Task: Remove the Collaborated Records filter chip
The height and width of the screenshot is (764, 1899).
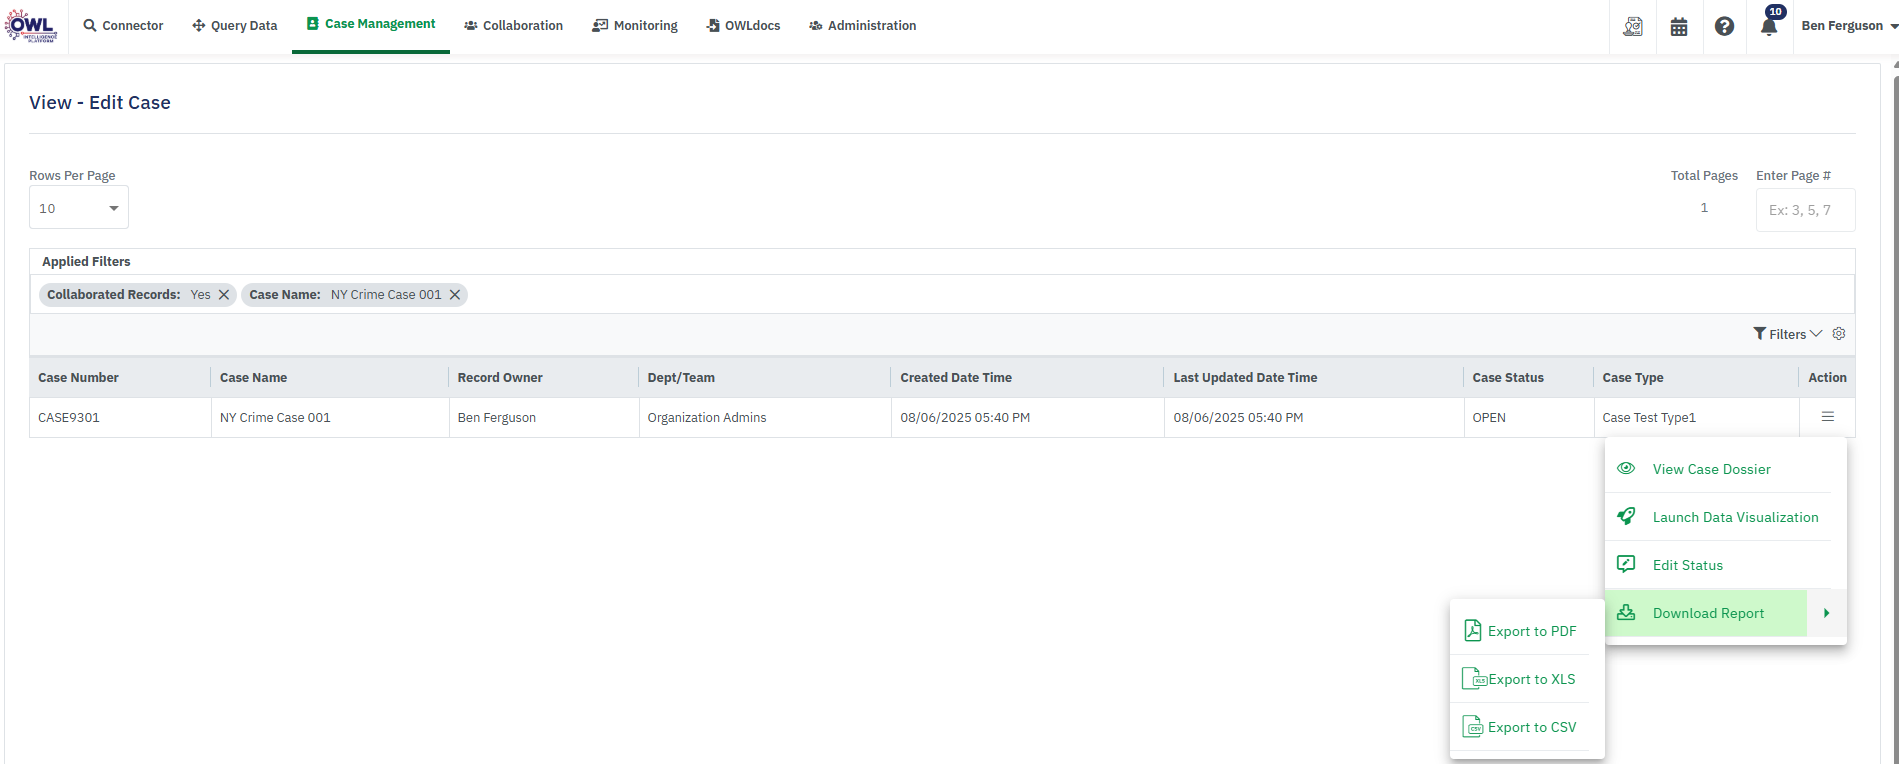Action: [224, 295]
